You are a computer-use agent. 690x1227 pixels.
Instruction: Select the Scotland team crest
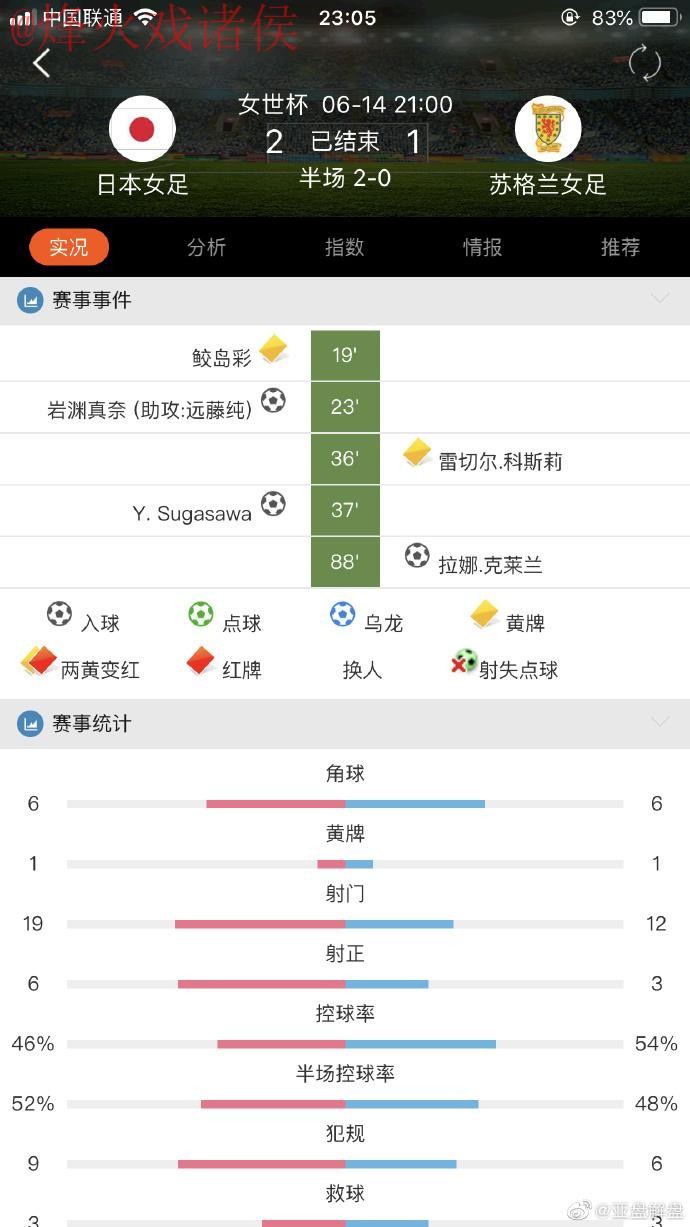(548, 129)
